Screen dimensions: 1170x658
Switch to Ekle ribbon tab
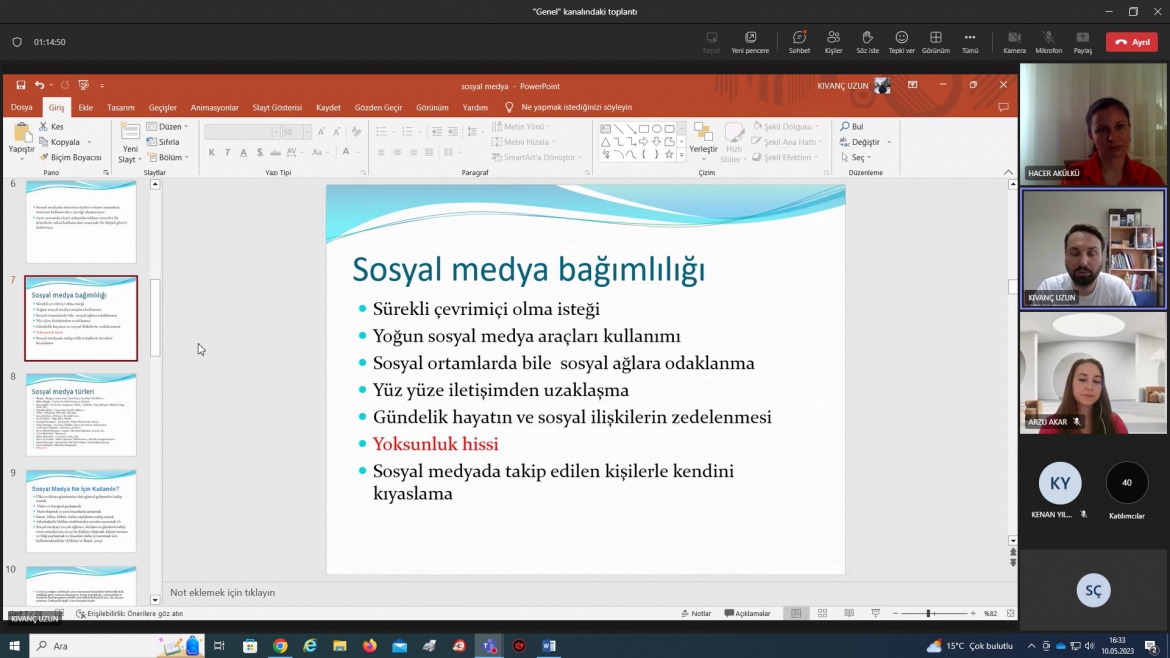coord(86,107)
